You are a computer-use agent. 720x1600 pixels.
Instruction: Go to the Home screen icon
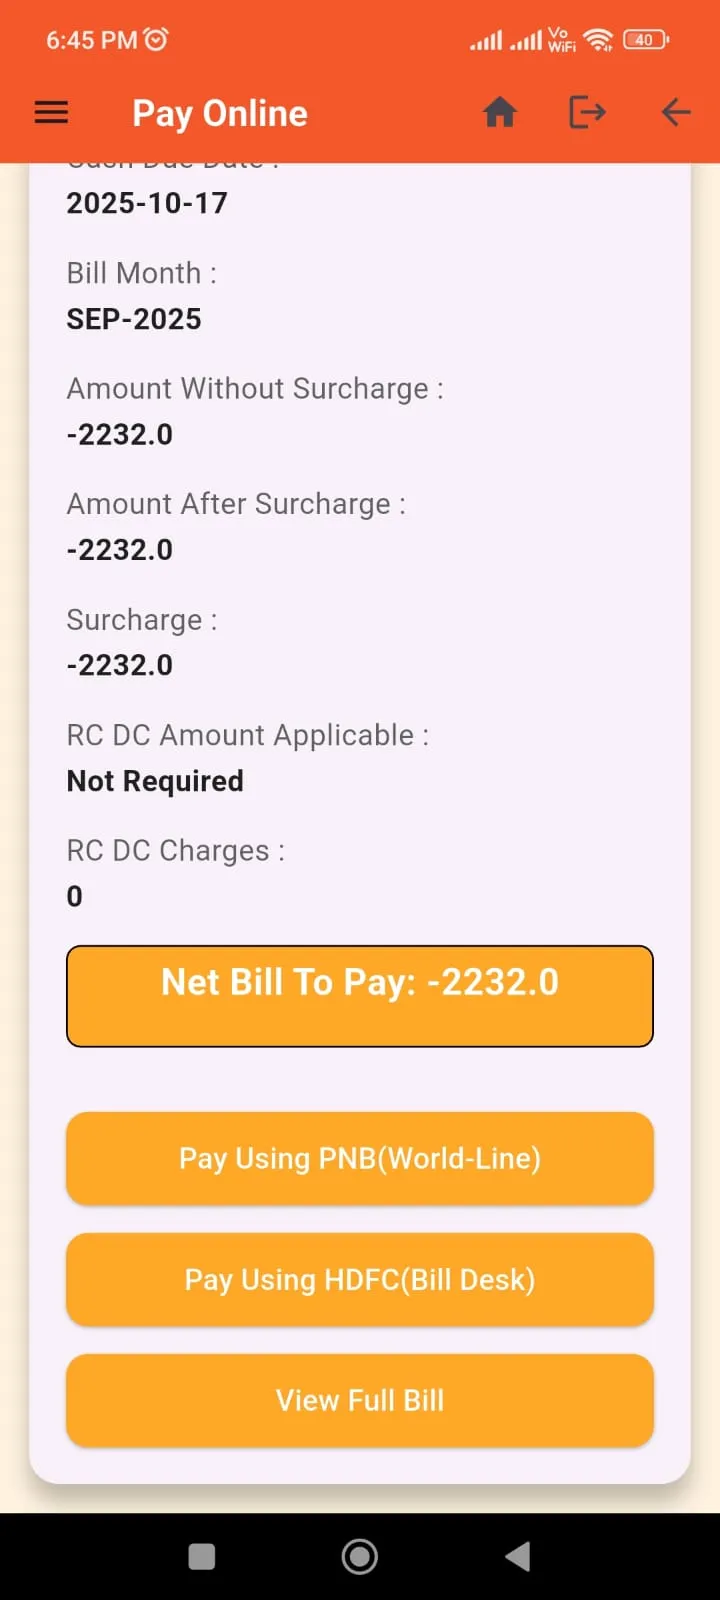pyautogui.click(x=499, y=113)
